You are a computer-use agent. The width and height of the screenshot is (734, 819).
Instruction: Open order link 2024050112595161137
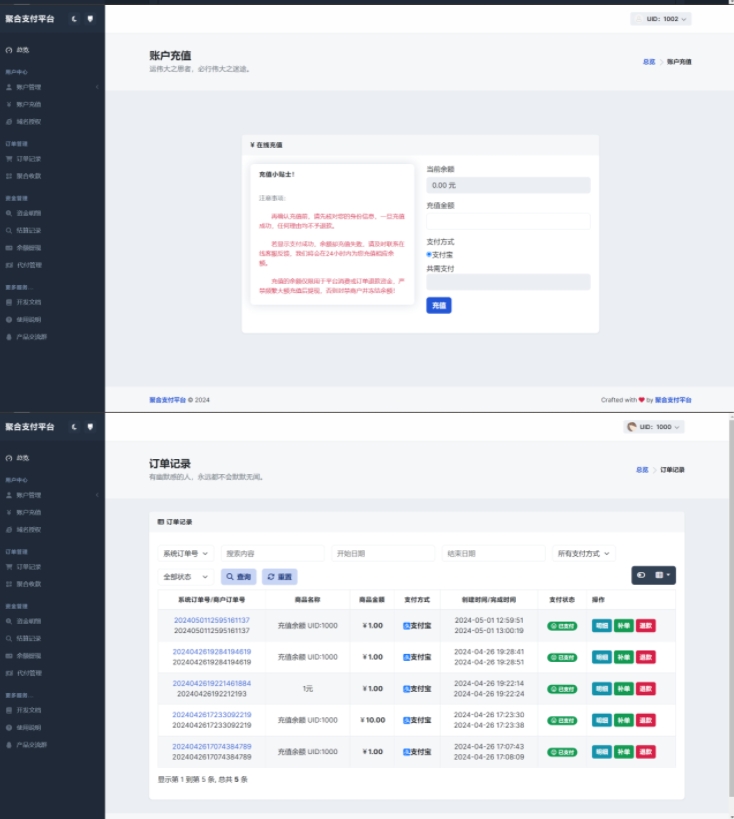[x=212, y=620]
